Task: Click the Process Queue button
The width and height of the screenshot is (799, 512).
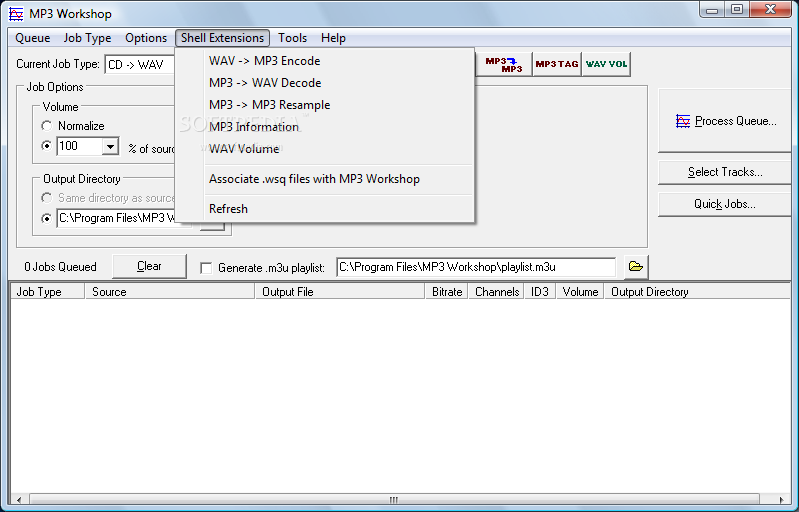Action: click(726, 121)
